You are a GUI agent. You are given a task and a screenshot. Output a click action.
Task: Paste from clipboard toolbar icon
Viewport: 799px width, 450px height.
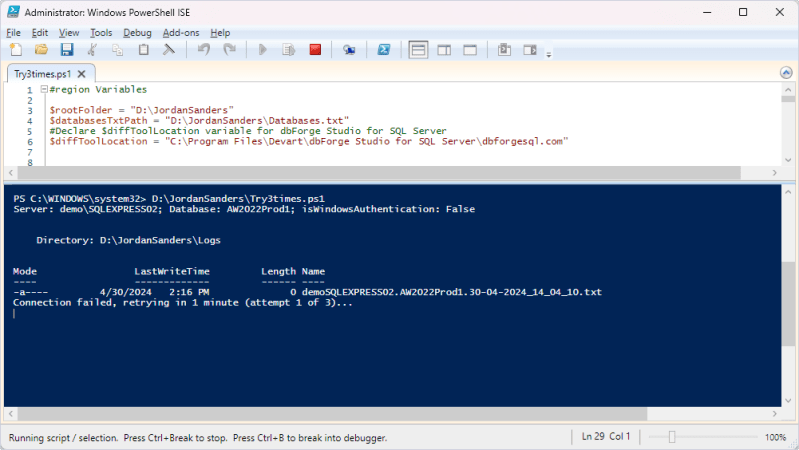(x=144, y=49)
